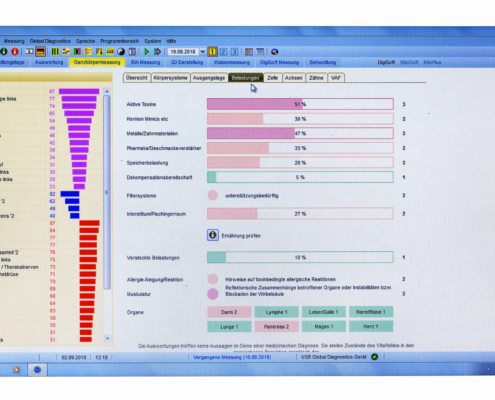
Task: Open the BIA Messung section
Action: (x=145, y=62)
